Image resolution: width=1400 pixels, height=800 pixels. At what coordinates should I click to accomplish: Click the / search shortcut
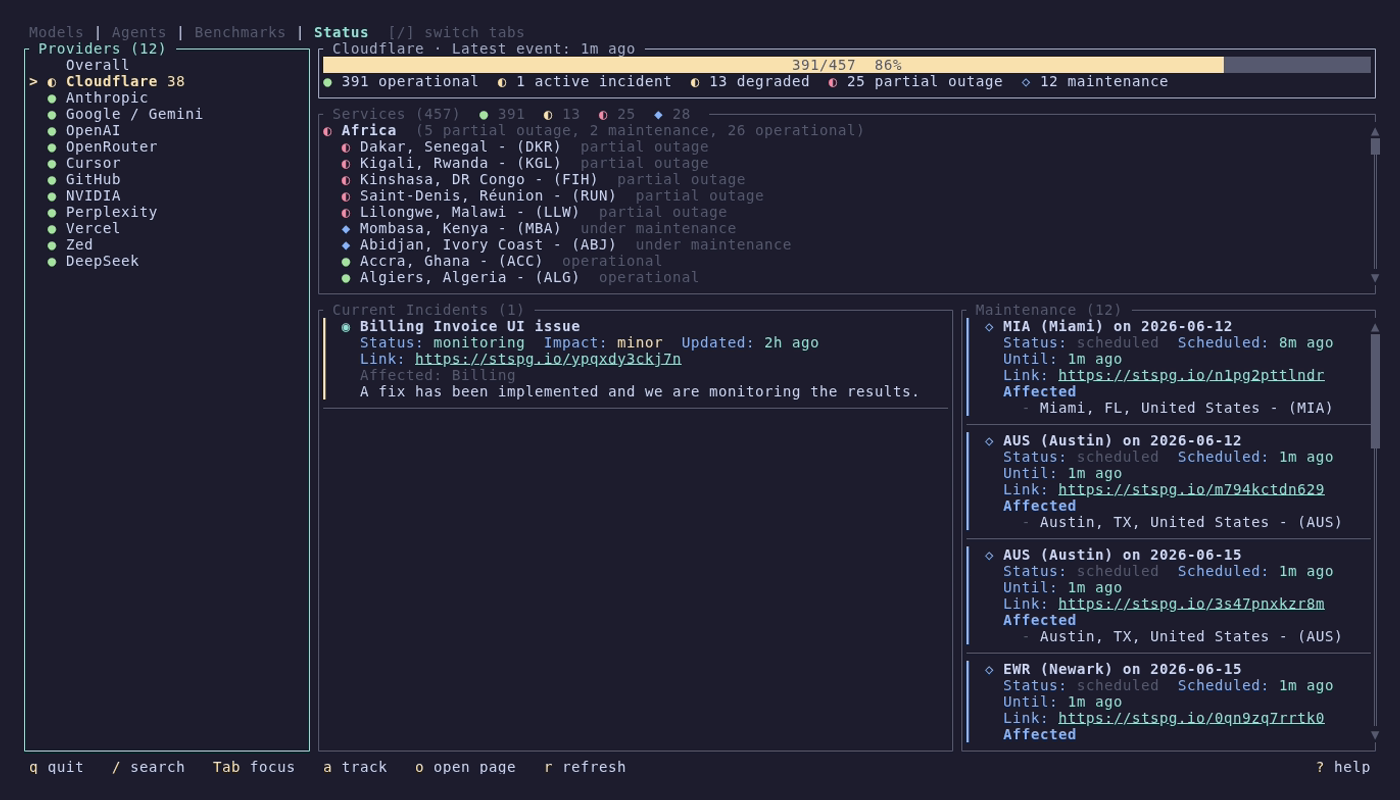coord(148,767)
